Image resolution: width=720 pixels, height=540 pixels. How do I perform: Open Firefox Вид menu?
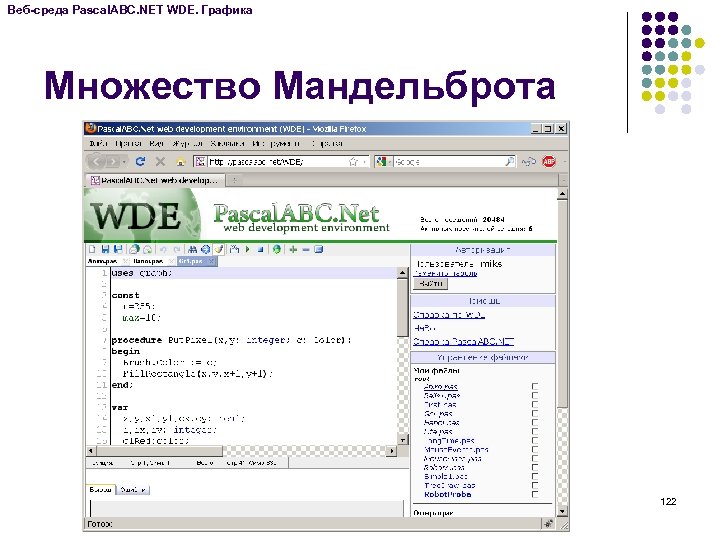click(157, 144)
